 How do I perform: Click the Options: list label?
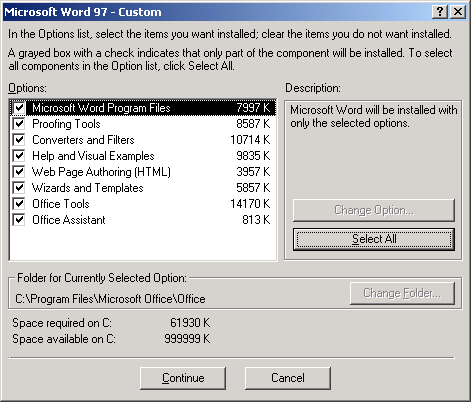point(28,88)
